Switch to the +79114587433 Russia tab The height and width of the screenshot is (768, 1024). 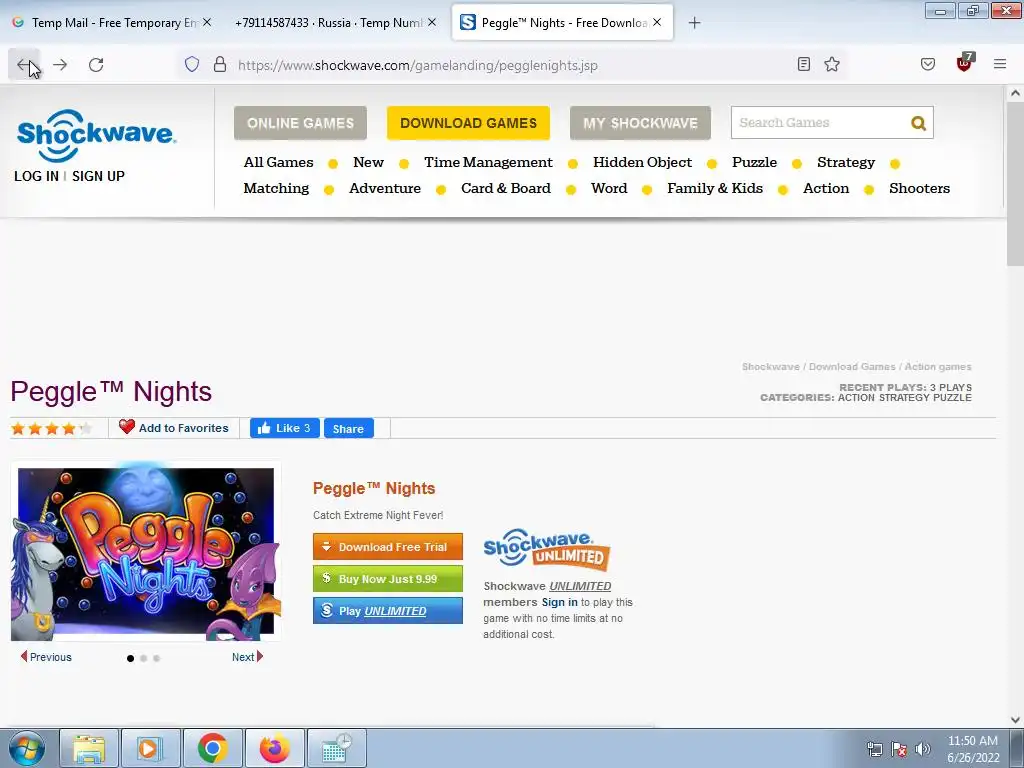pos(333,23)
